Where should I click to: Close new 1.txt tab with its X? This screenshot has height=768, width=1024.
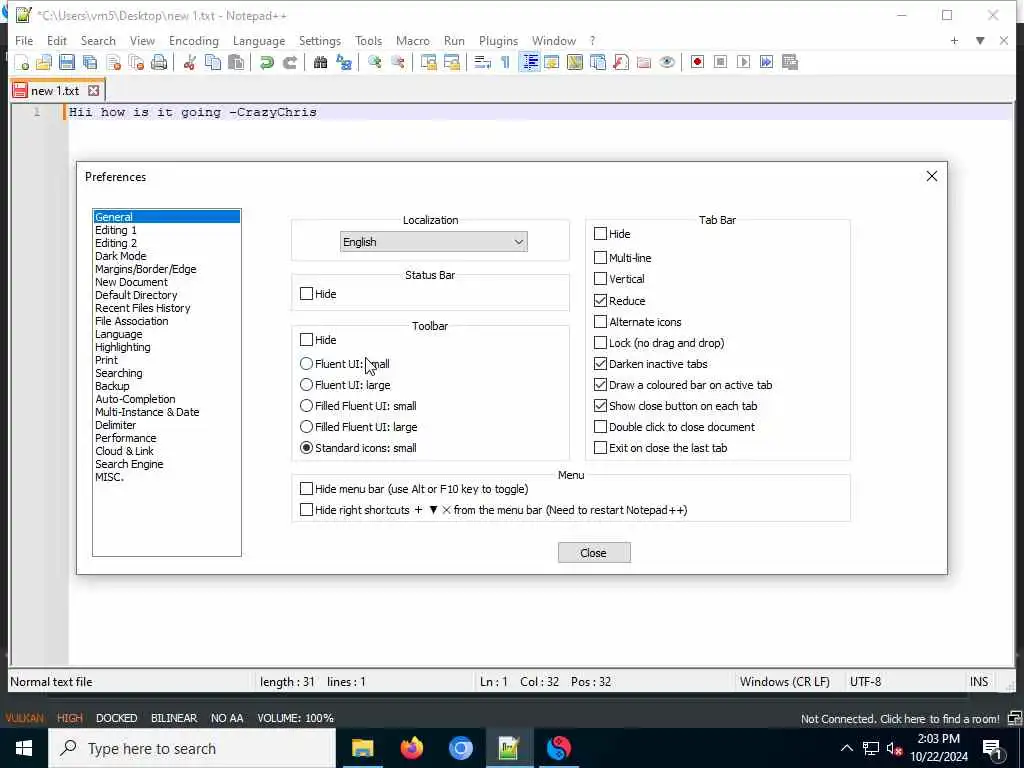tap(93, 91)
